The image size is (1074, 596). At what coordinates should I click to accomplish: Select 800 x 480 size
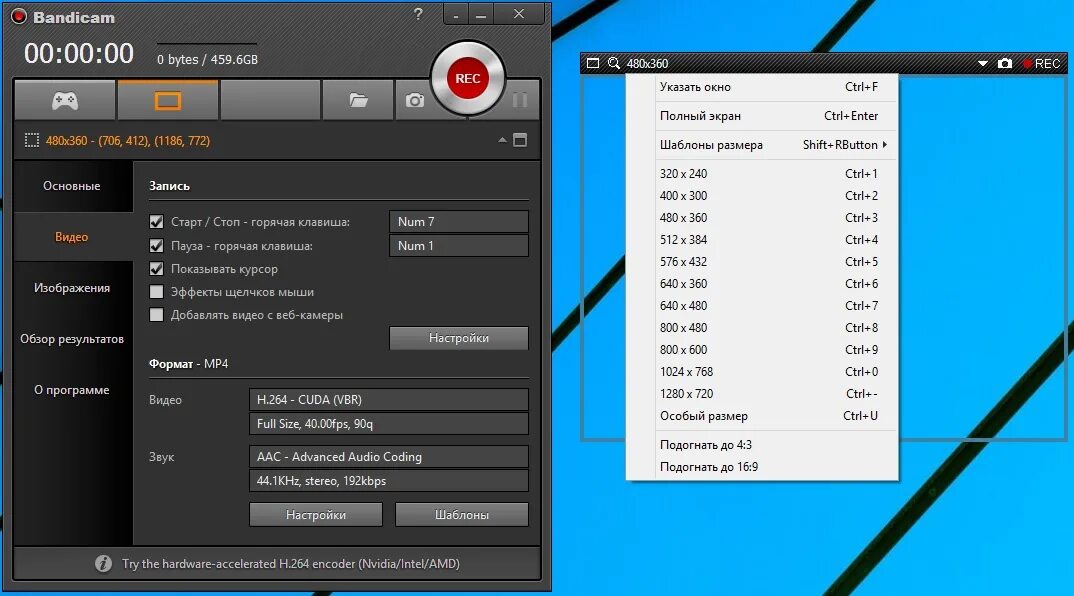pyautogui.click(x=762, y=327)
